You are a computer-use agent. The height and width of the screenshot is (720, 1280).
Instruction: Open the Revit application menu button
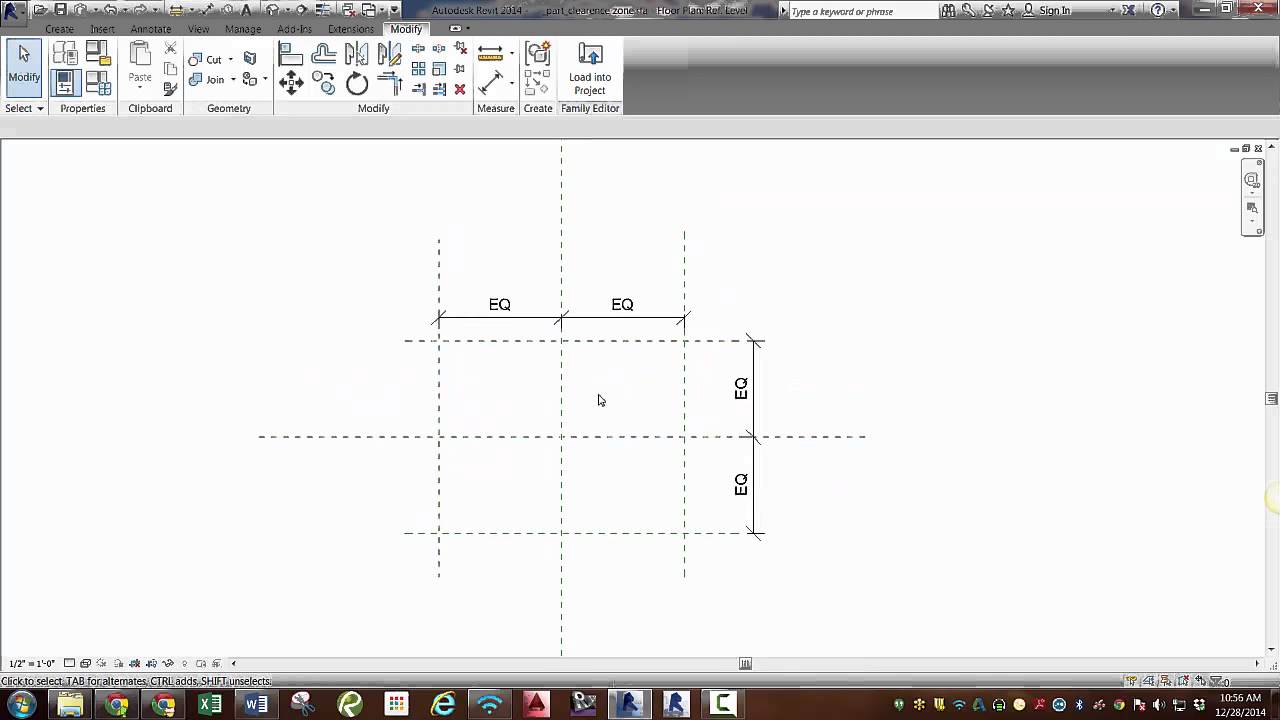(x=13, y=12)
